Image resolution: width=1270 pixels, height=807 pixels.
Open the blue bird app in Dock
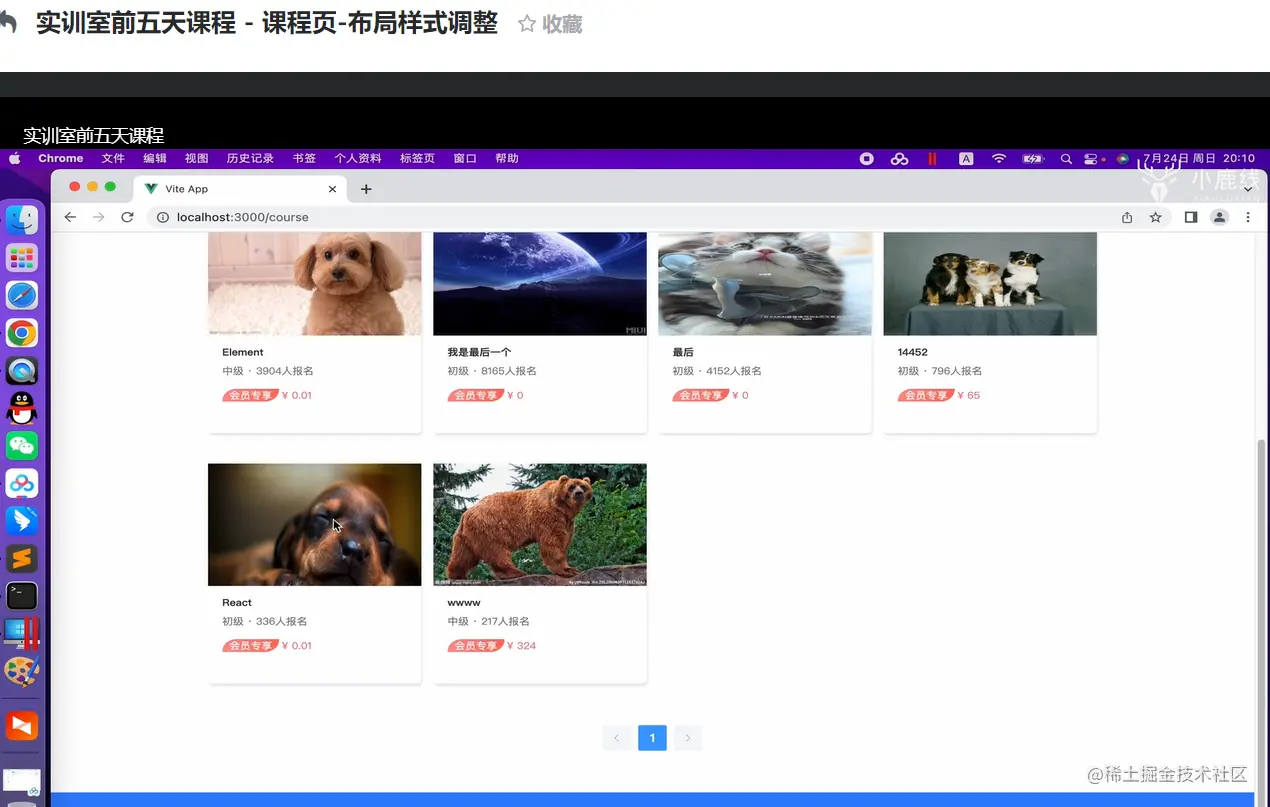[x=22, y=521]
